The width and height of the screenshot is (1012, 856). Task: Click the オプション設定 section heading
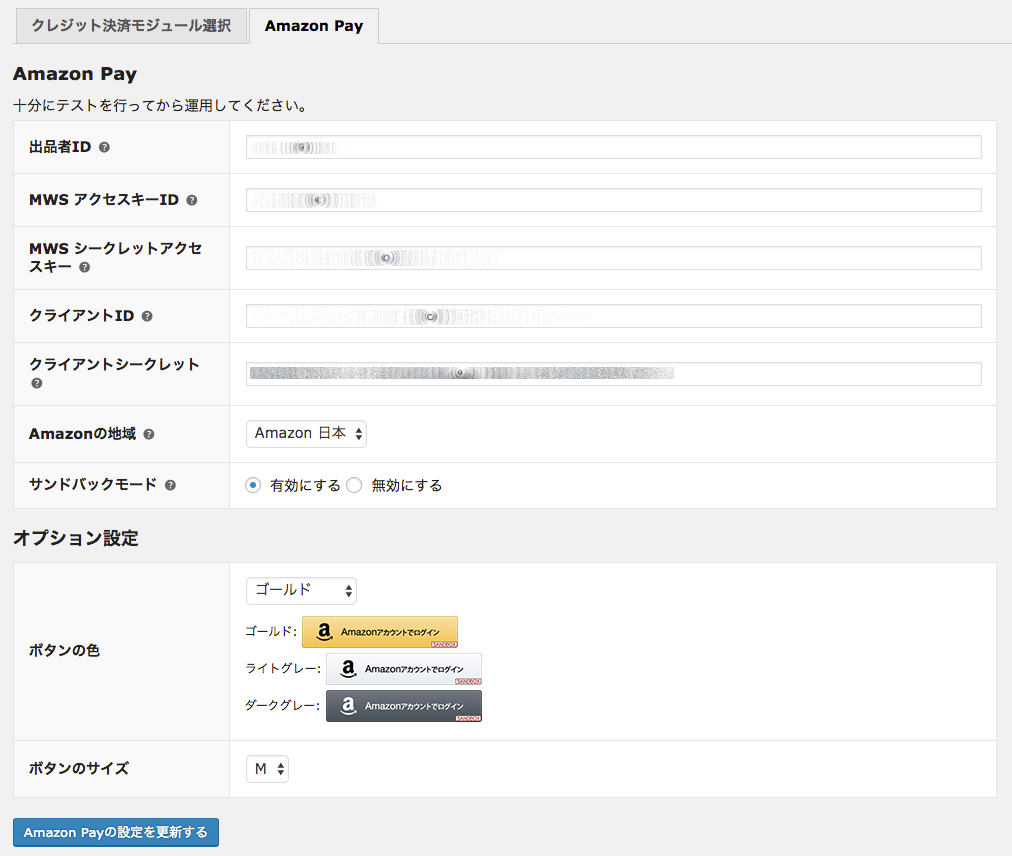pyautogui.click(x=76, y=538)
